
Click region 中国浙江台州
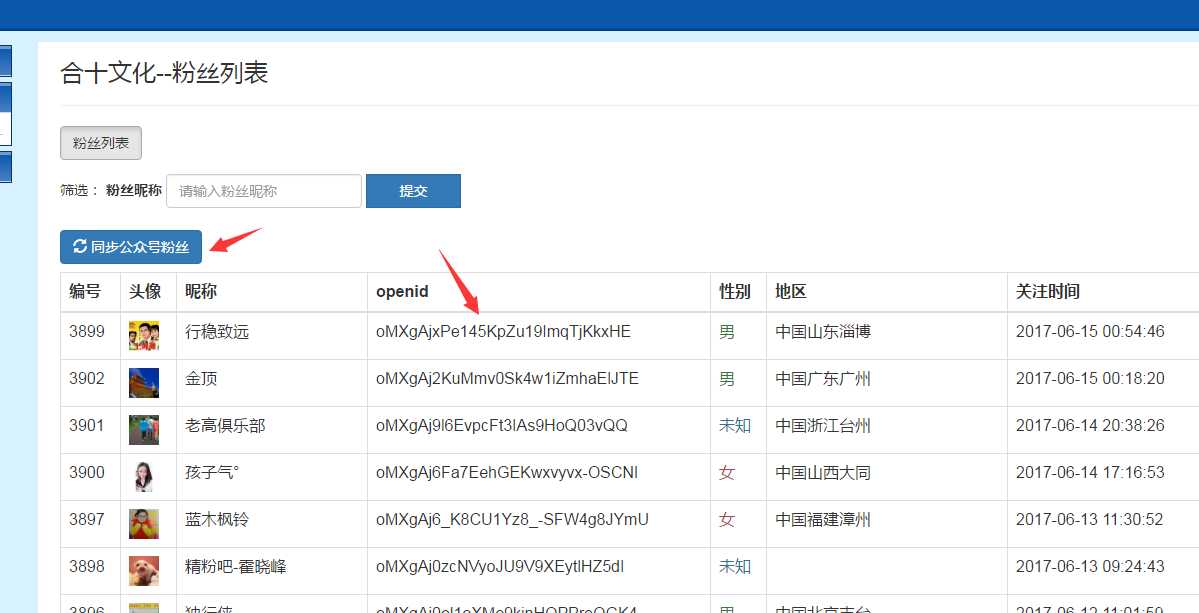tap(823, 426)
